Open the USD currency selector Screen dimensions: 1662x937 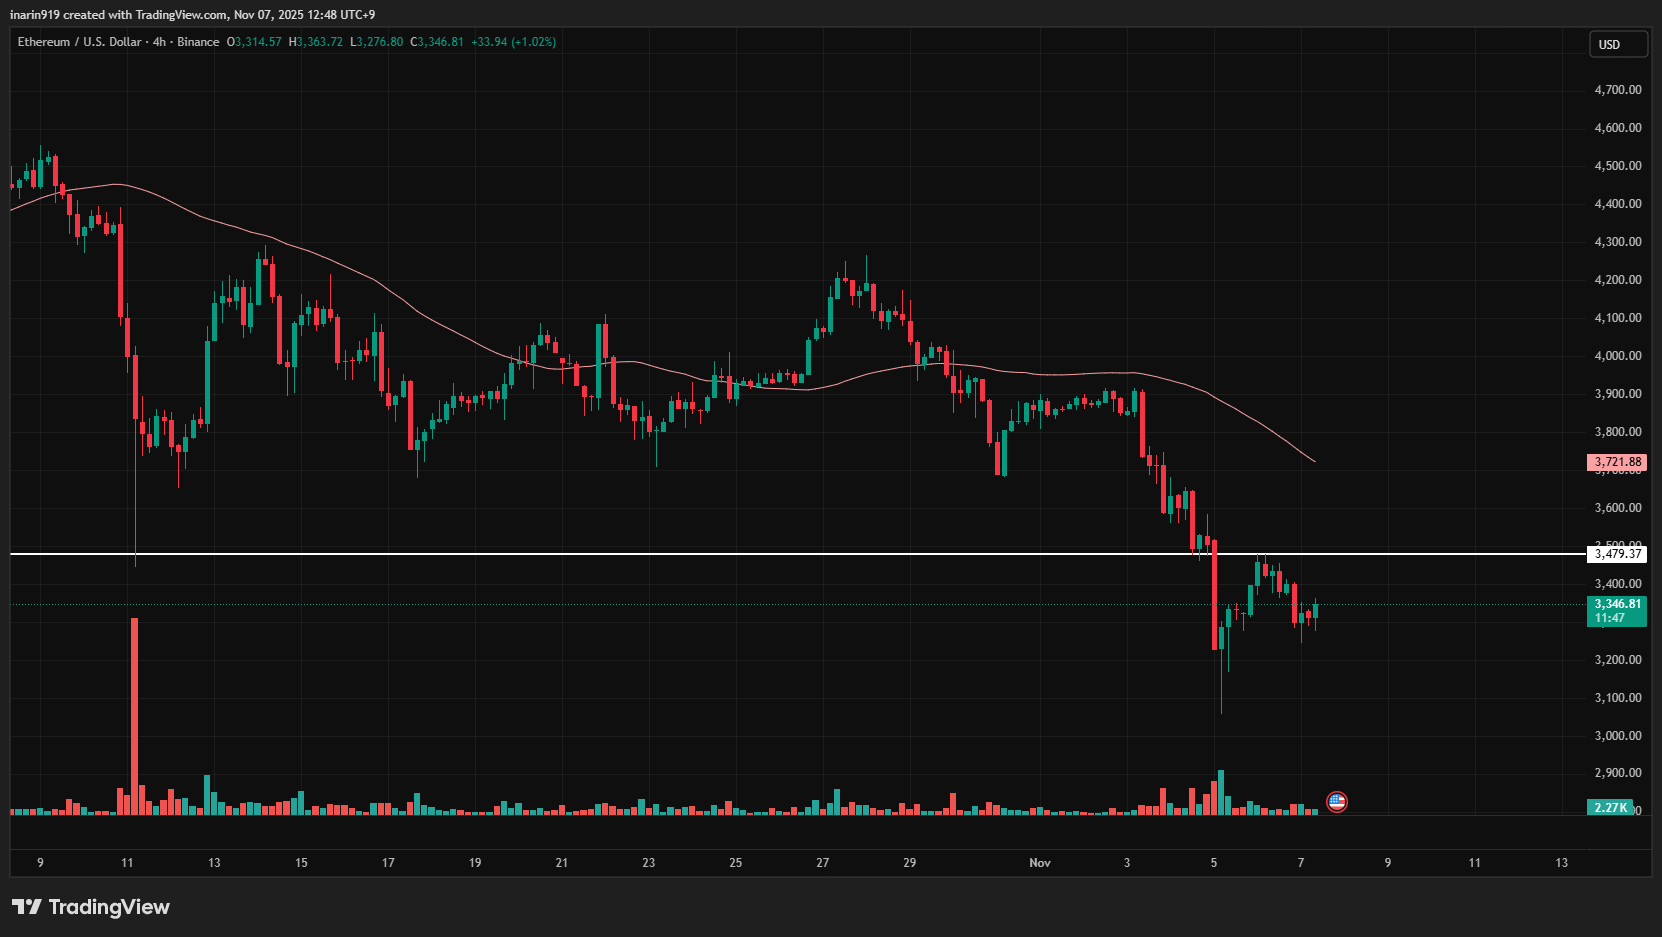click(1617, 44)
